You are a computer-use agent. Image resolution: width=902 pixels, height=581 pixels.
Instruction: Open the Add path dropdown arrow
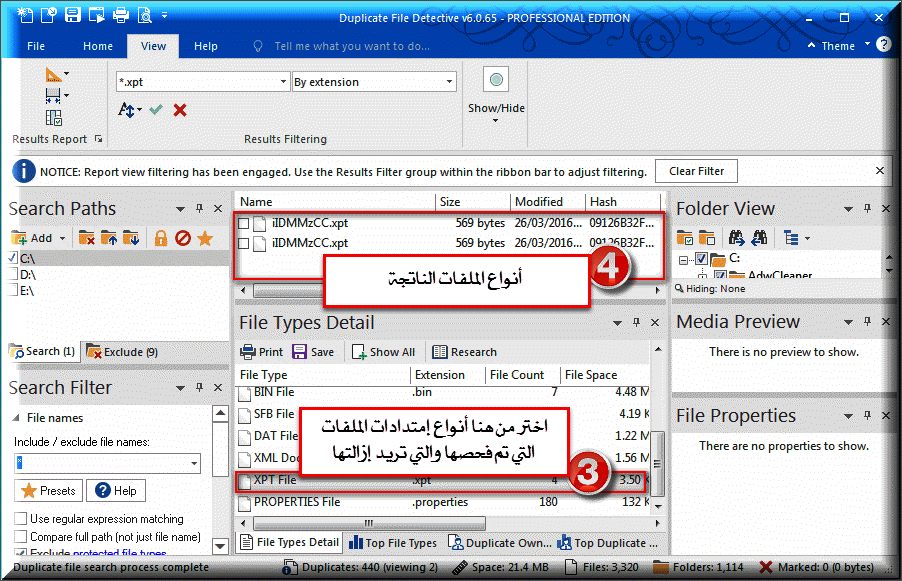point(62,238)
